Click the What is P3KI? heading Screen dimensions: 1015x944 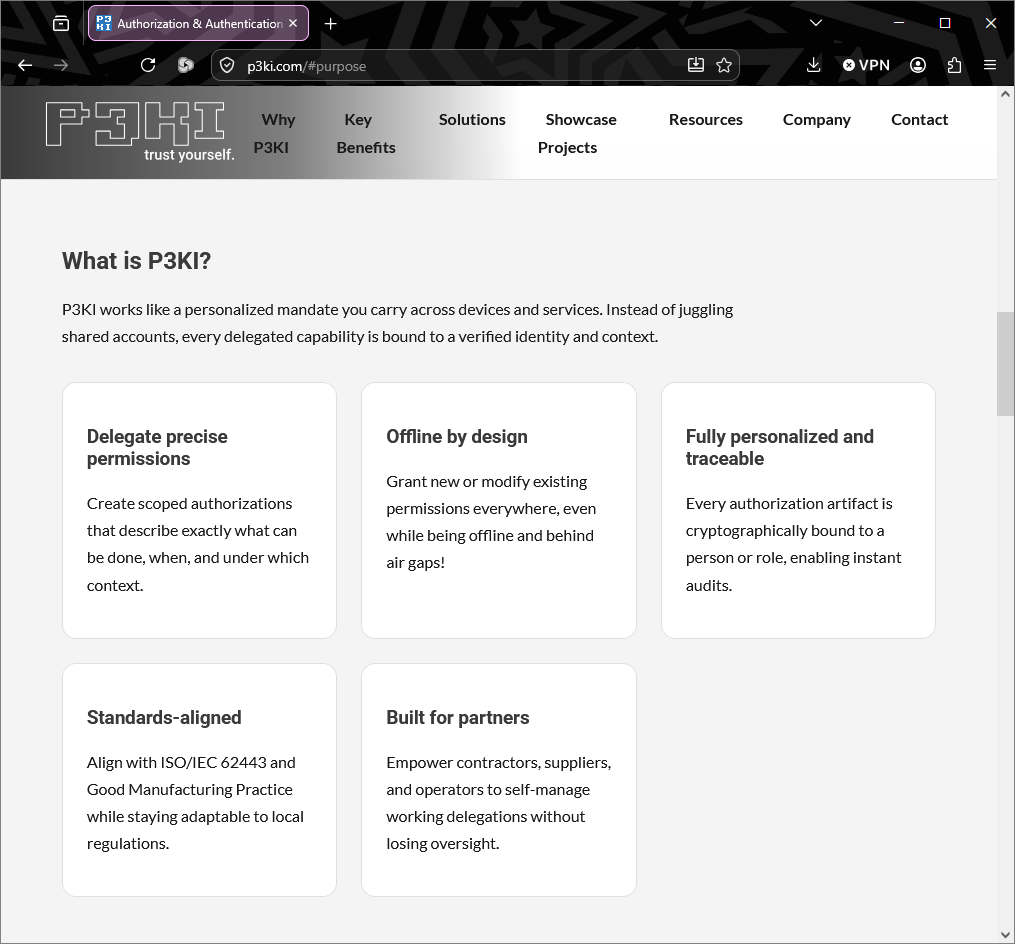click(137, 260)
